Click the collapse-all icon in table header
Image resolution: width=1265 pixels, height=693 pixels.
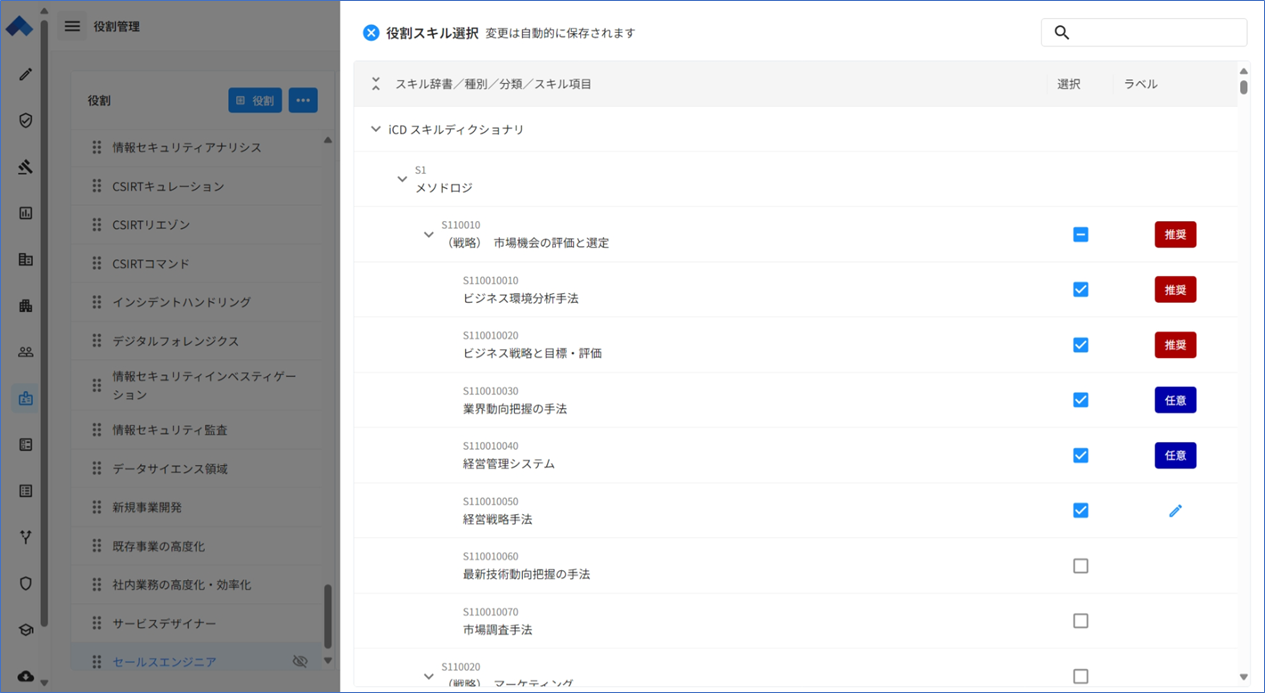coord(376,84)
